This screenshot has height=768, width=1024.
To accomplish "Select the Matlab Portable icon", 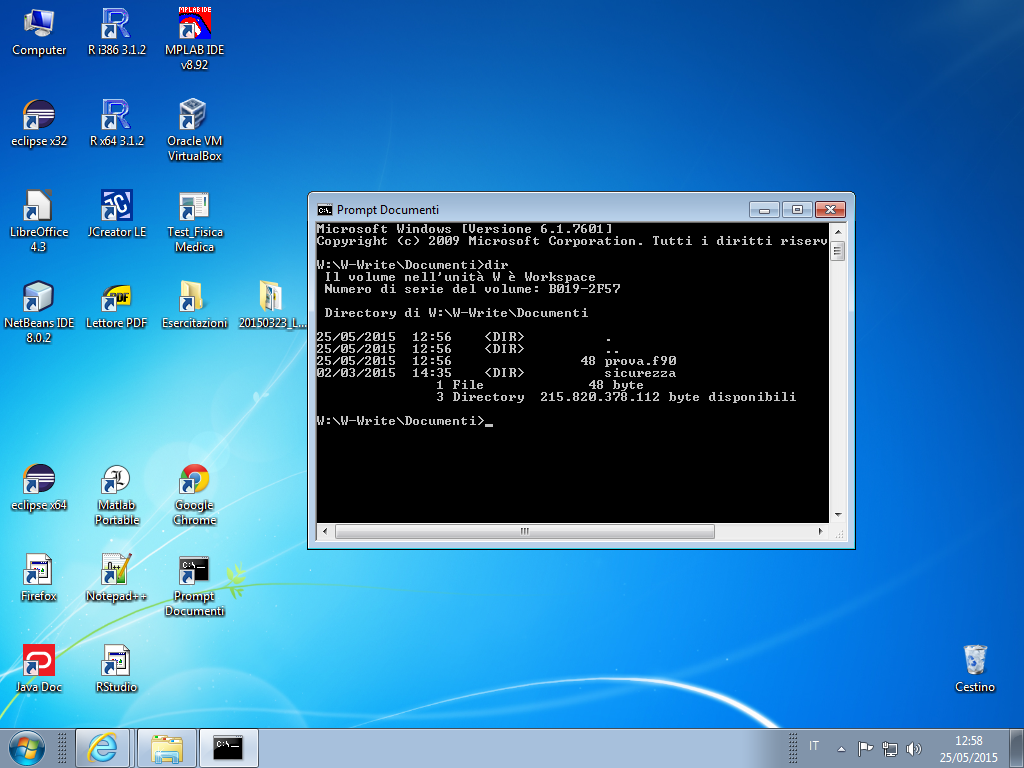I will [116, 482].
